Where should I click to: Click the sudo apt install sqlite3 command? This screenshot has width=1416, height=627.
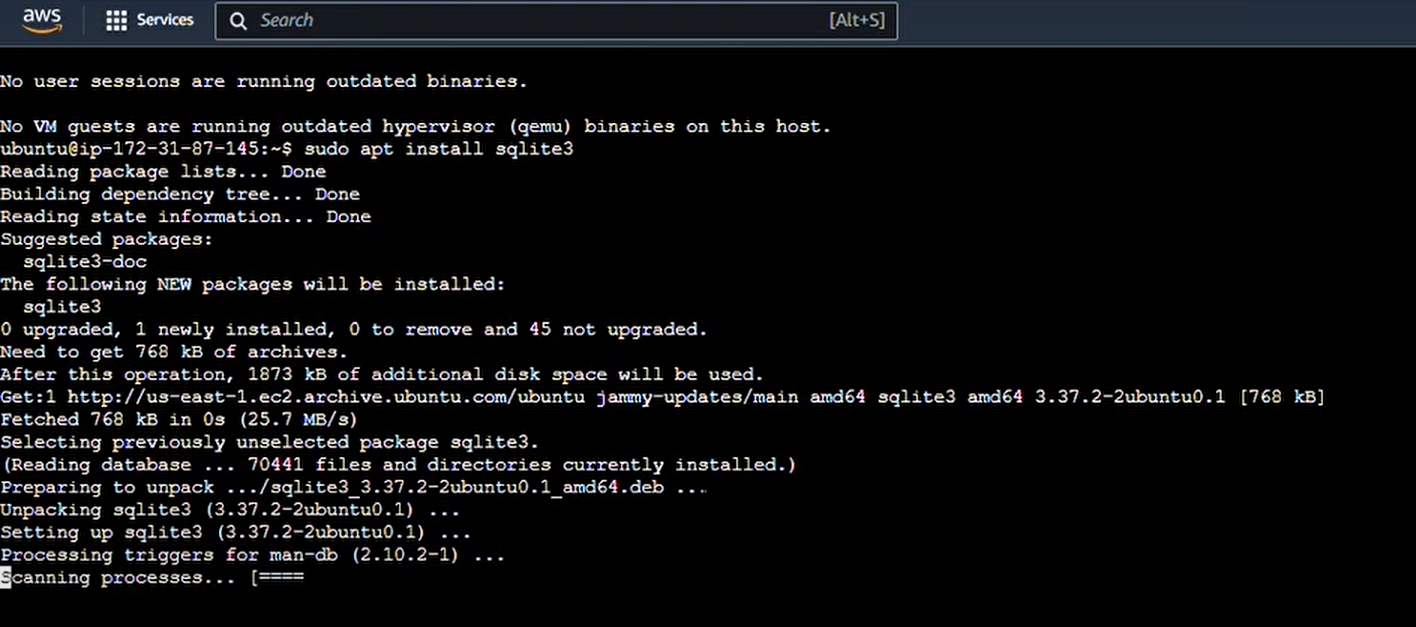coord(438,149)
